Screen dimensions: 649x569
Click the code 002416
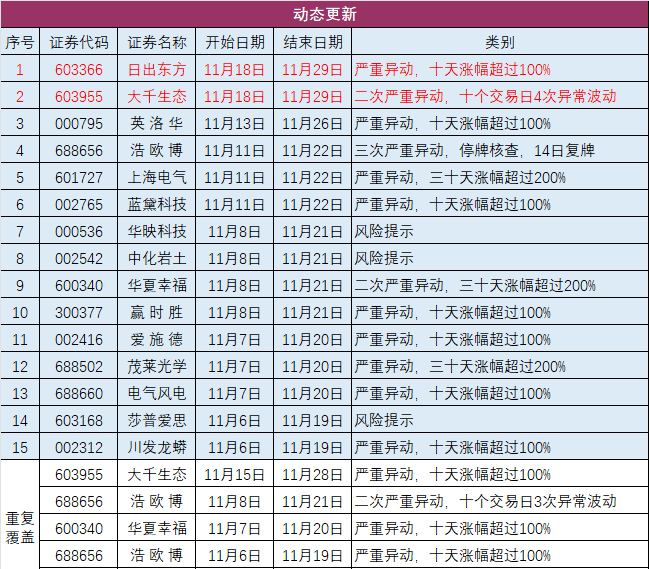pyautogui.click(x=79, y=340)
